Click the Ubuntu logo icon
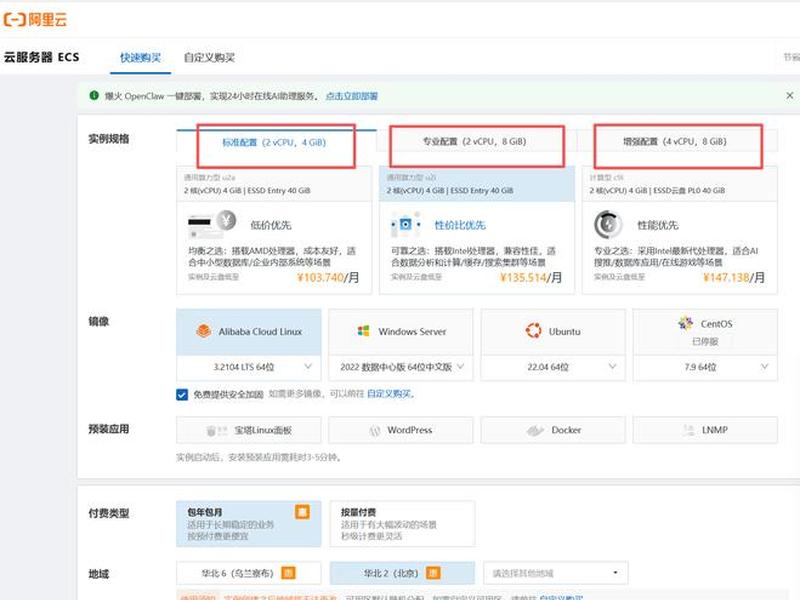The width and height of the screenshot is (800, 600). (533, 331)
